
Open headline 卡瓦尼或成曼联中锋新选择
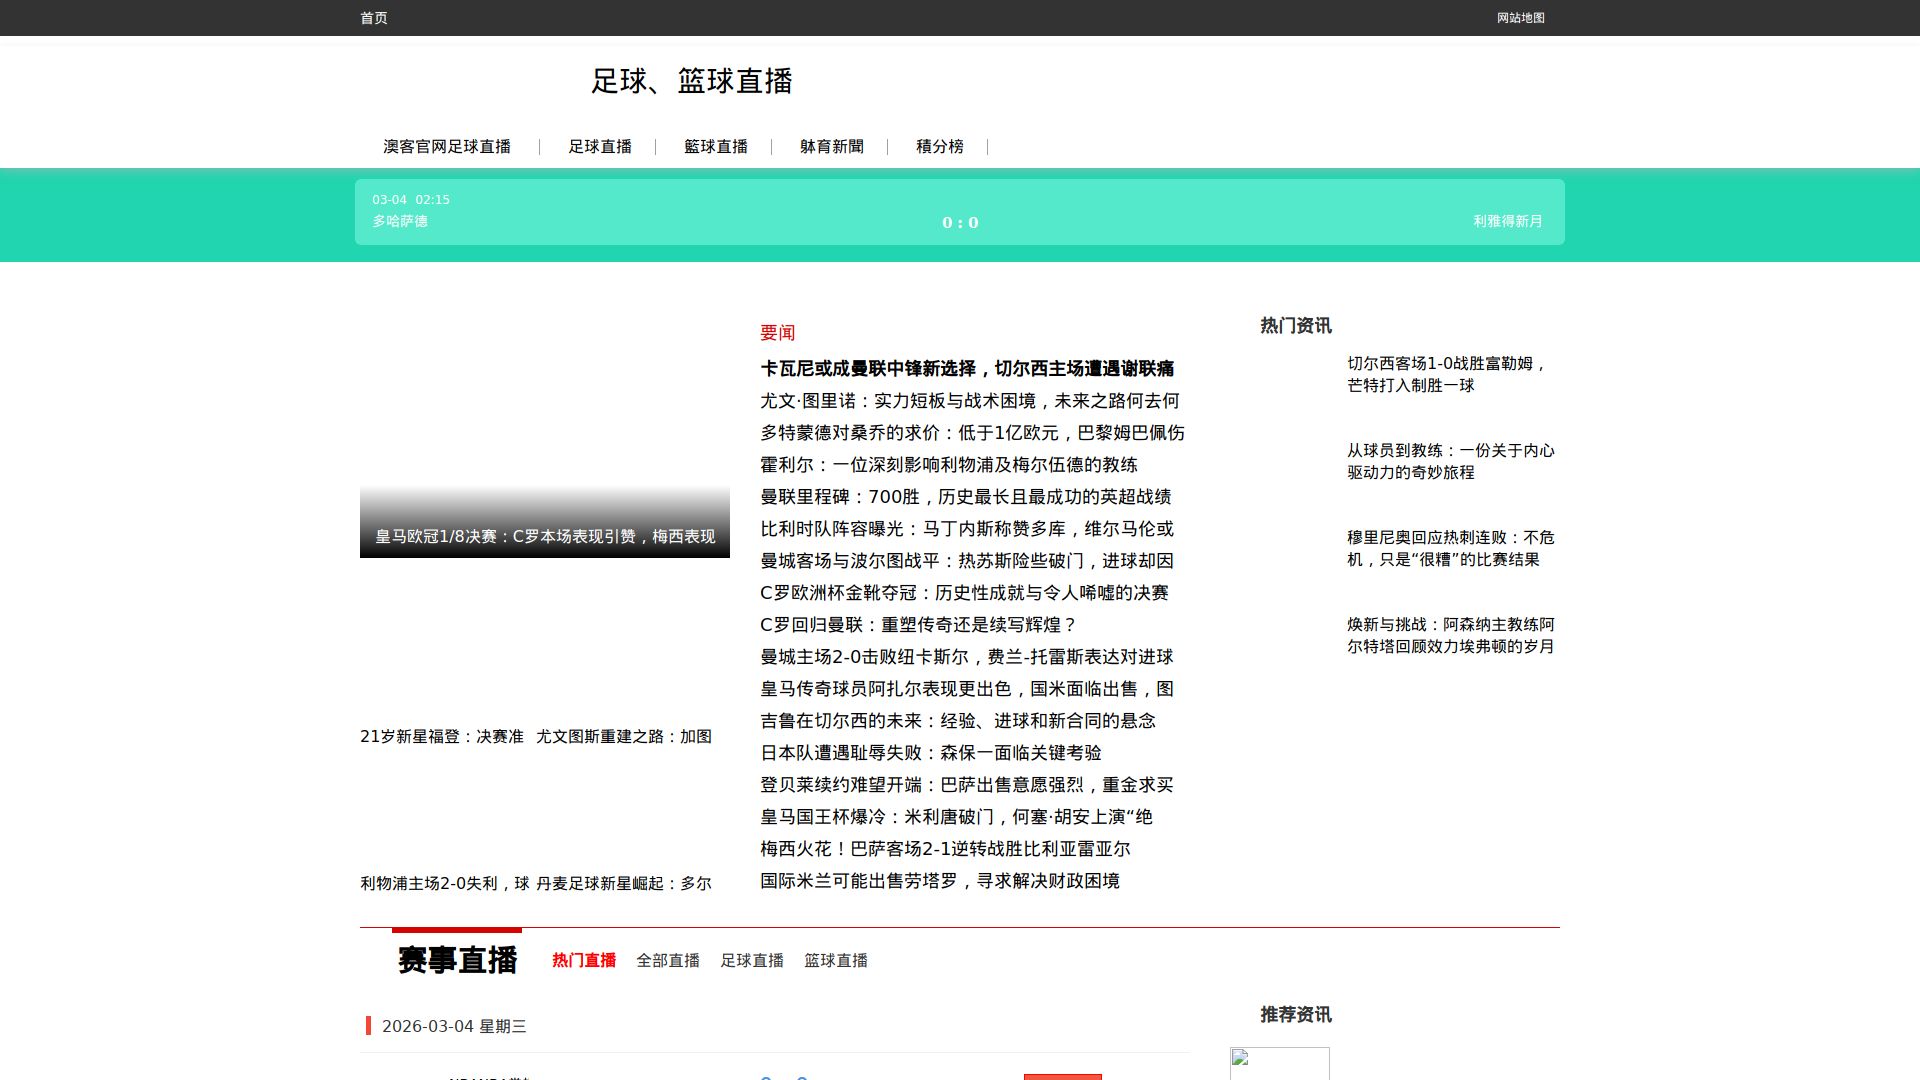point(966,369)
